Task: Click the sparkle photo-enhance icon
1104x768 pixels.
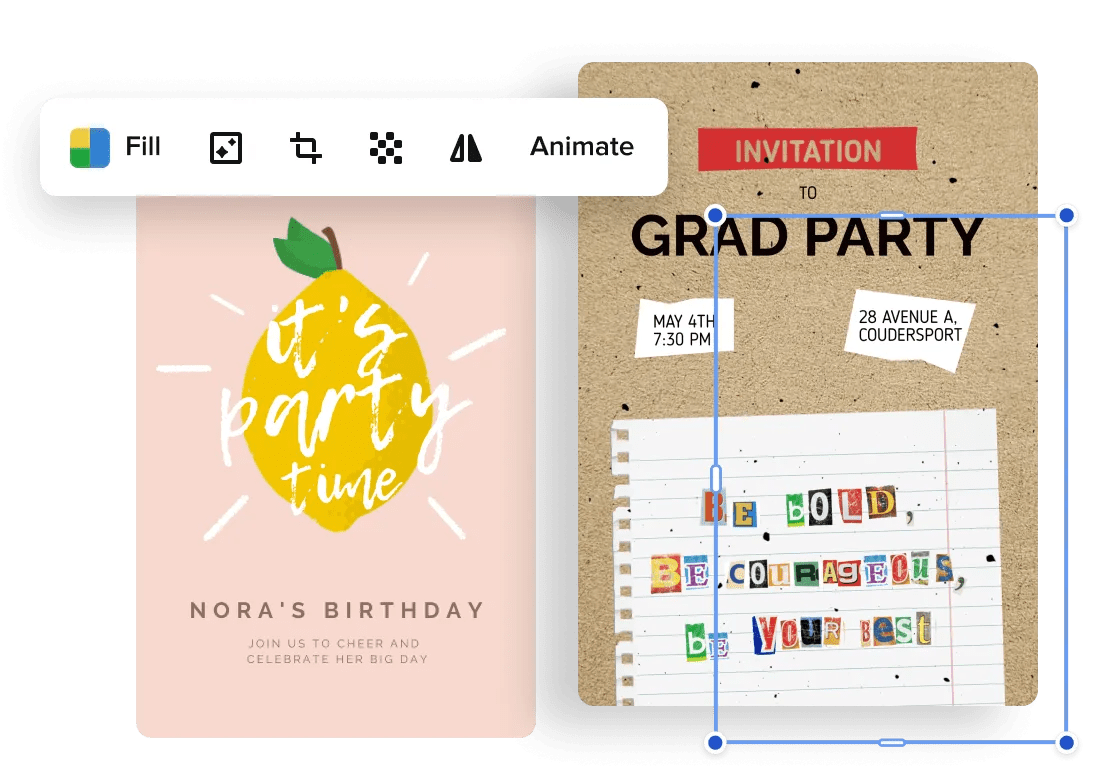Action: click(224, 146)
